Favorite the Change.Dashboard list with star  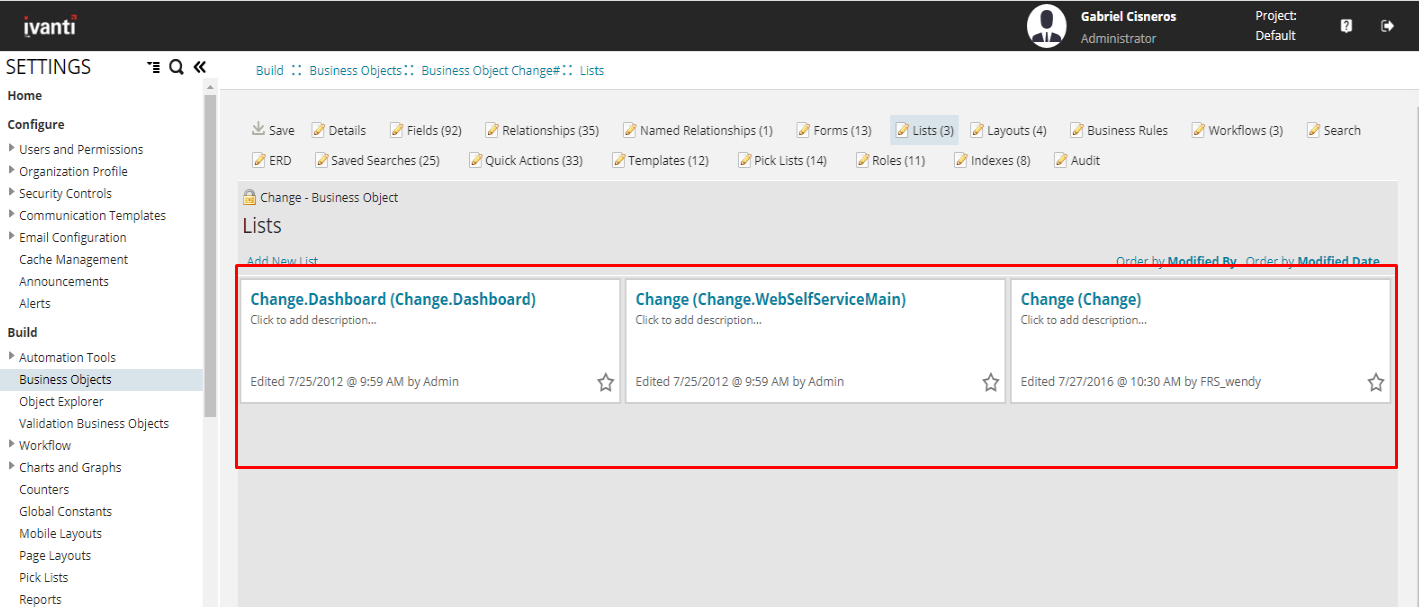click(605, 382)
